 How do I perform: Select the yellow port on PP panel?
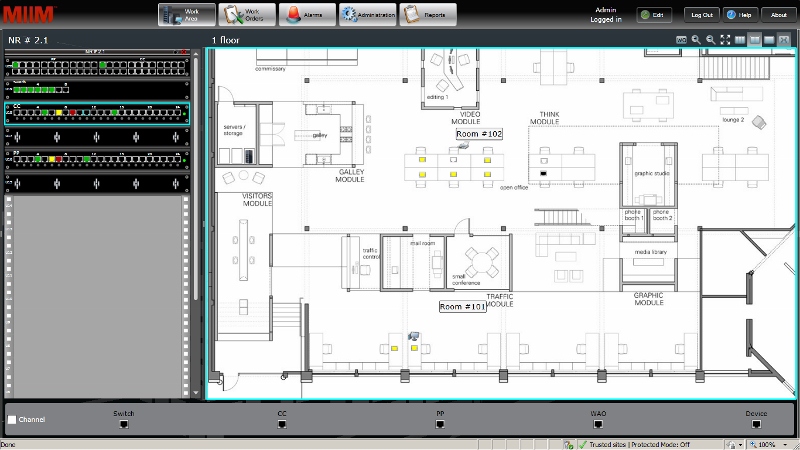click(x=52, y=160)
